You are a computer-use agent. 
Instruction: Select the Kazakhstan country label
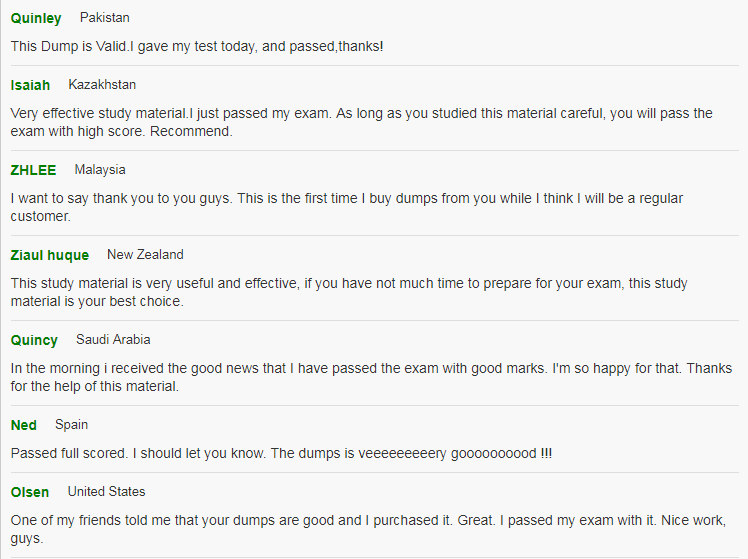(102, 84)
